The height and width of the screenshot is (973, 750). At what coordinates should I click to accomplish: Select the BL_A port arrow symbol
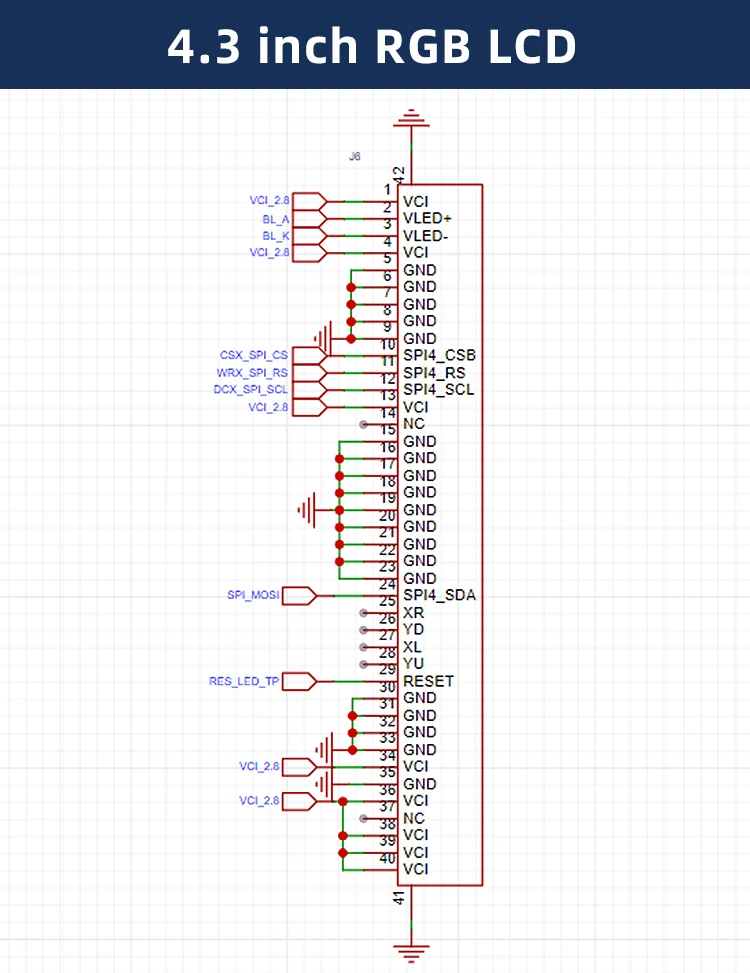(310, 219)
